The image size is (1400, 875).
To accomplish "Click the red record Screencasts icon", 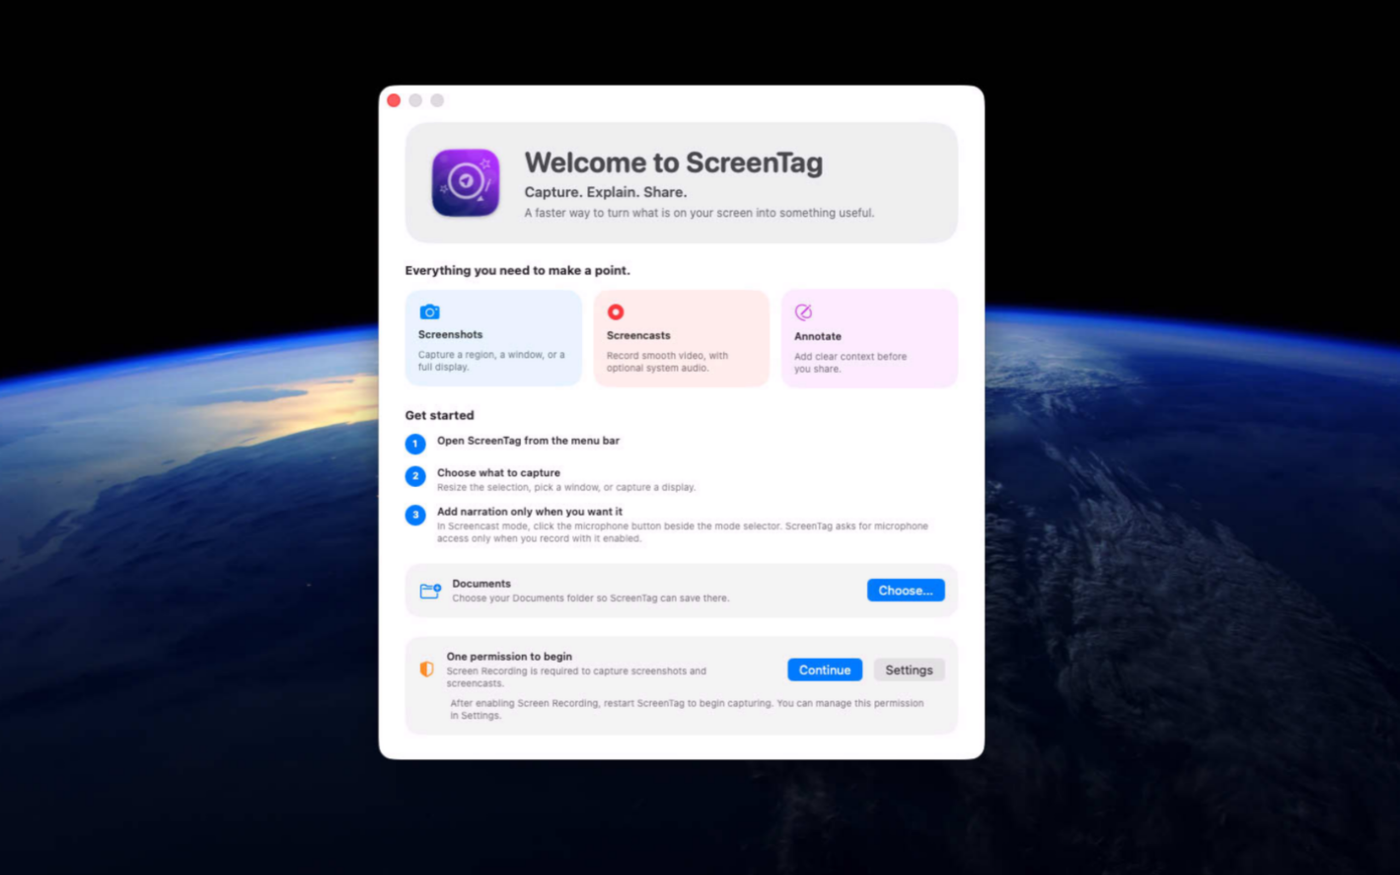I will click(616, 312).
